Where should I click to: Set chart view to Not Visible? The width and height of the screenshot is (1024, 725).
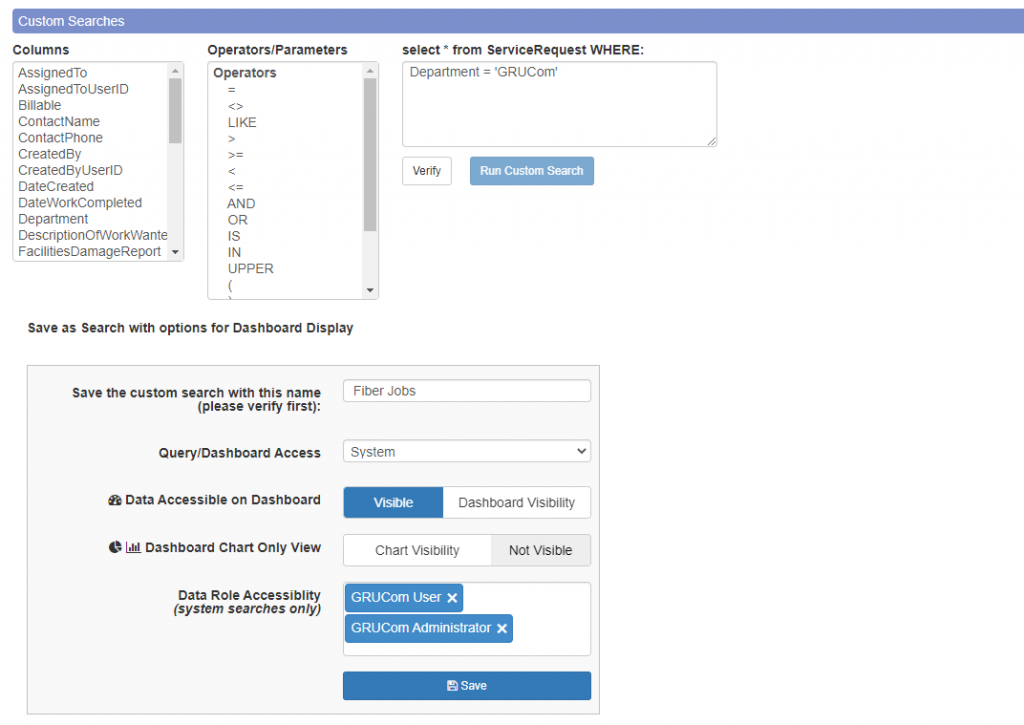(x=540, y=550)
